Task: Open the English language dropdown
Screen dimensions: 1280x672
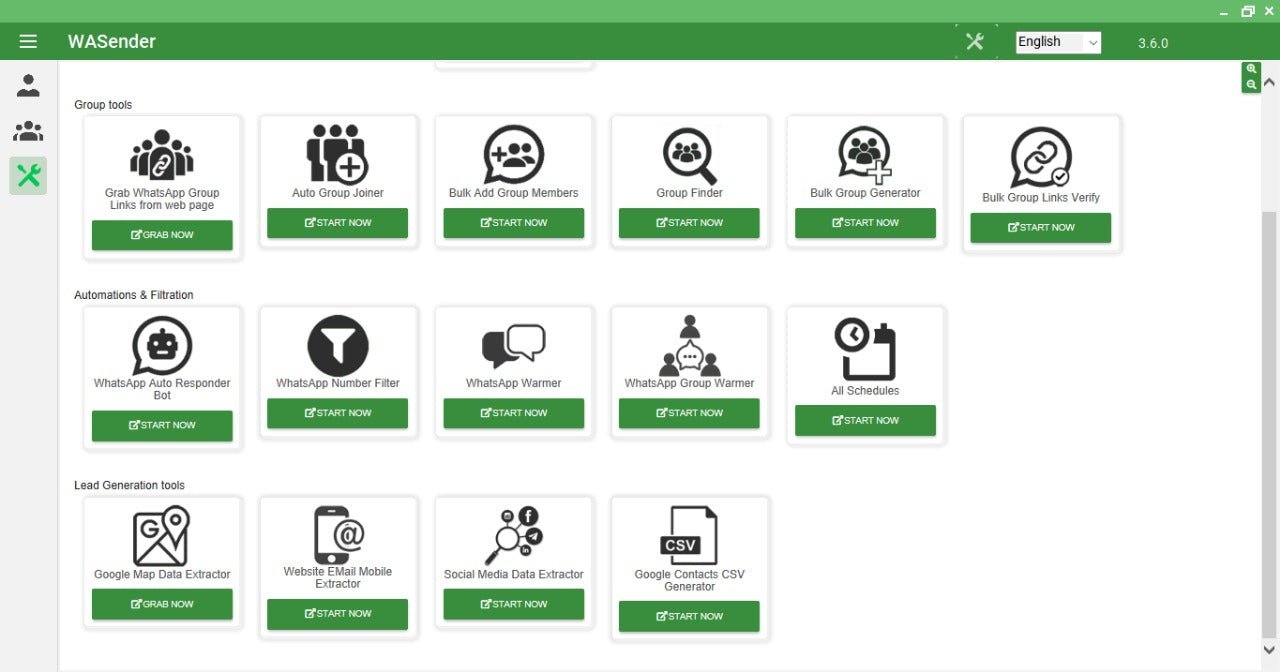Action: pyautogui.click(x=1058, y=42)
